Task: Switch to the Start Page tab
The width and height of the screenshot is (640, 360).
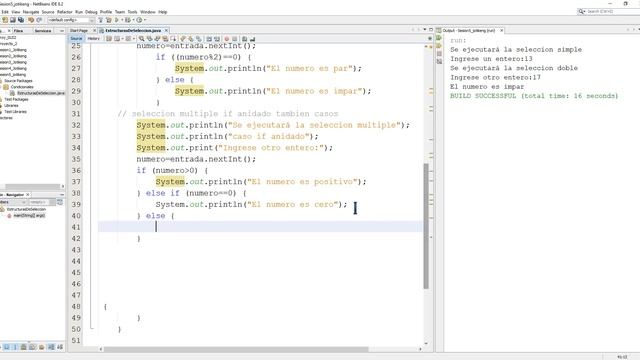Action: click(79, 31)
